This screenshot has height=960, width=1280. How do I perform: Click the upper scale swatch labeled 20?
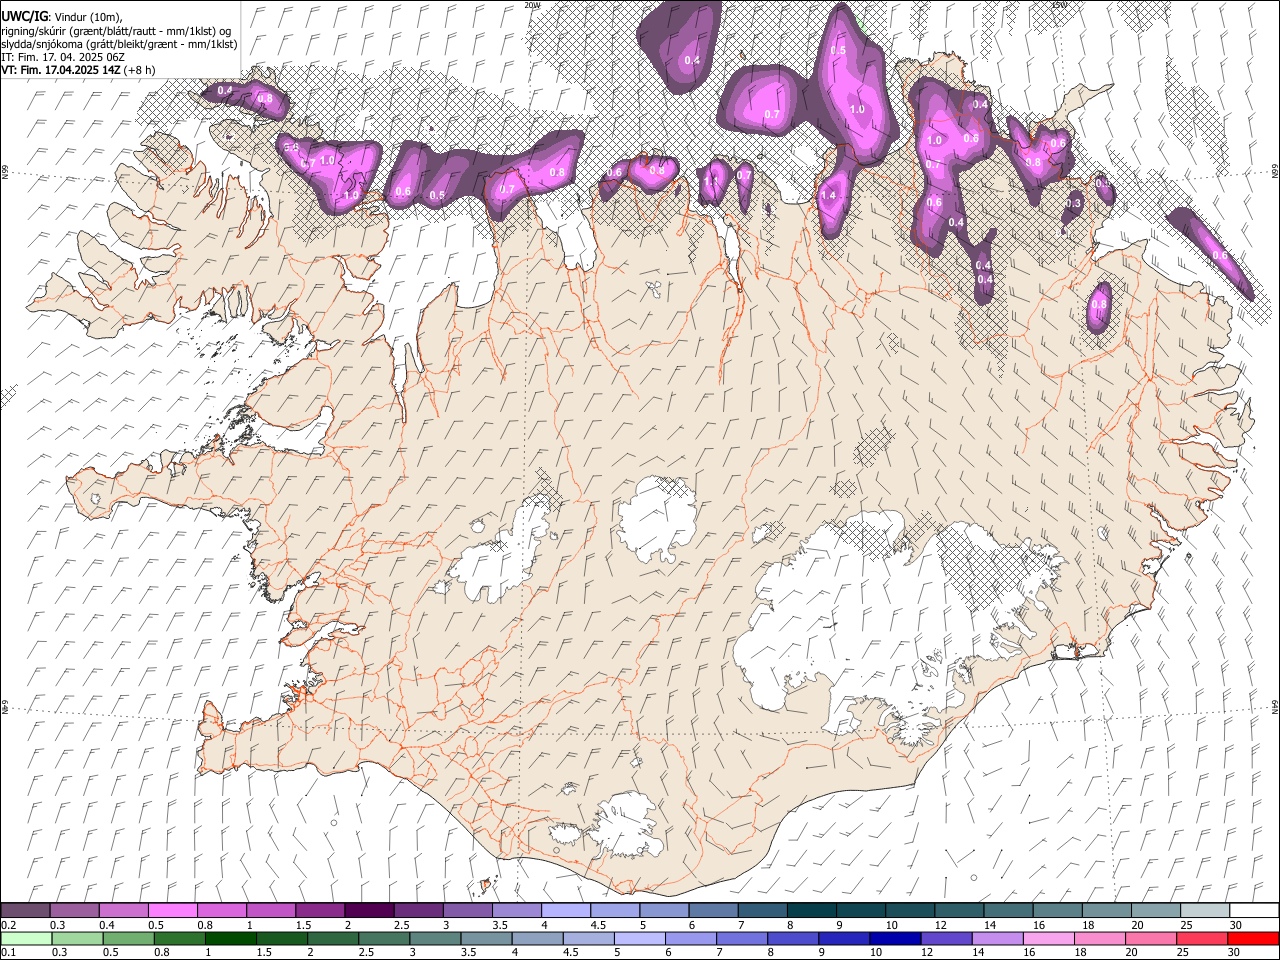point(1155,910)
